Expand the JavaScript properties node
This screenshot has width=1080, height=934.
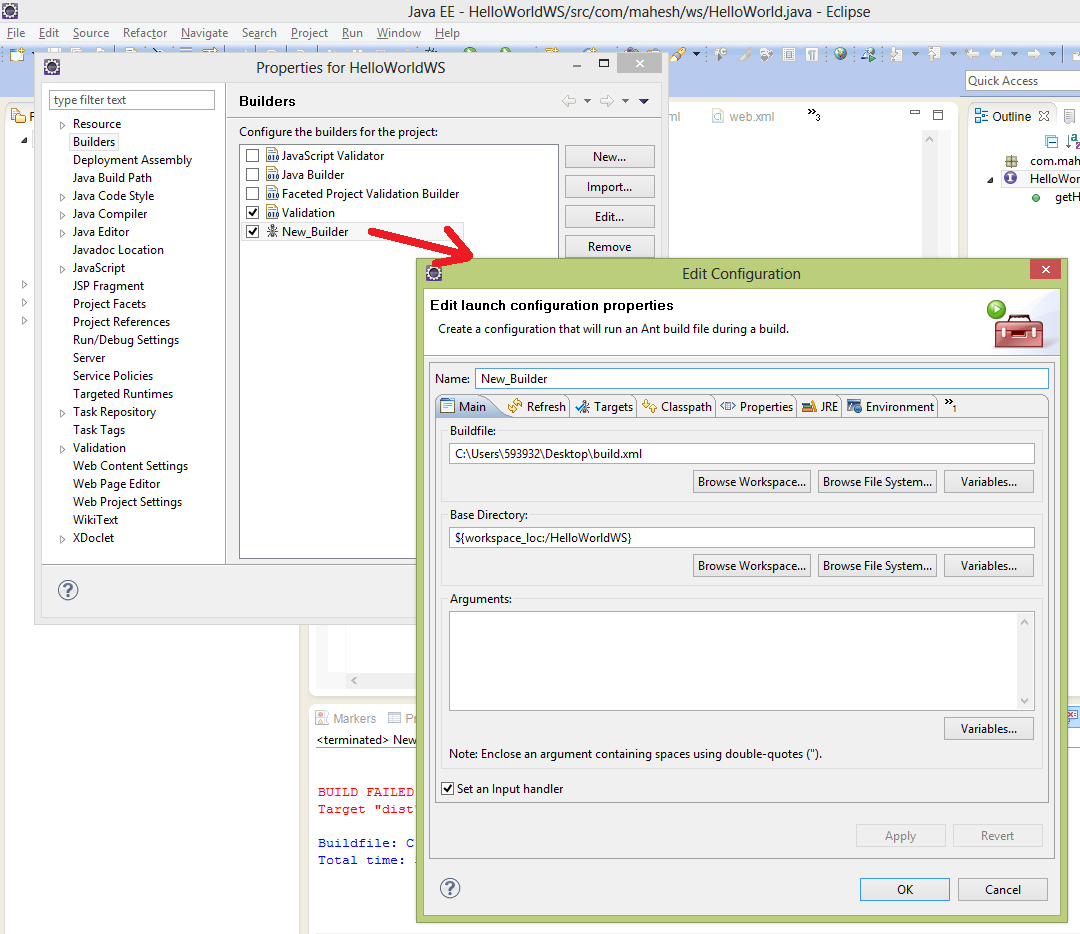tap(62, 269)
